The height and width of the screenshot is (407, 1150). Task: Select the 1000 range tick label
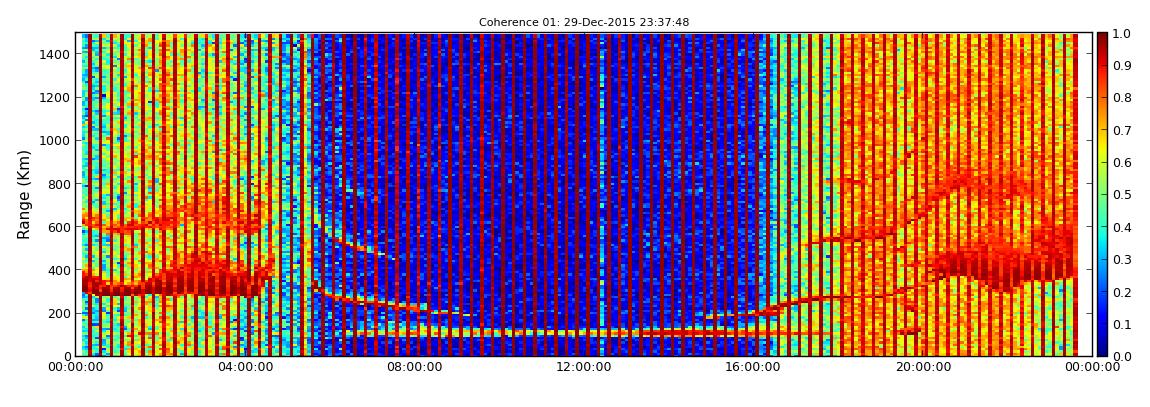[x=54, y=140]
